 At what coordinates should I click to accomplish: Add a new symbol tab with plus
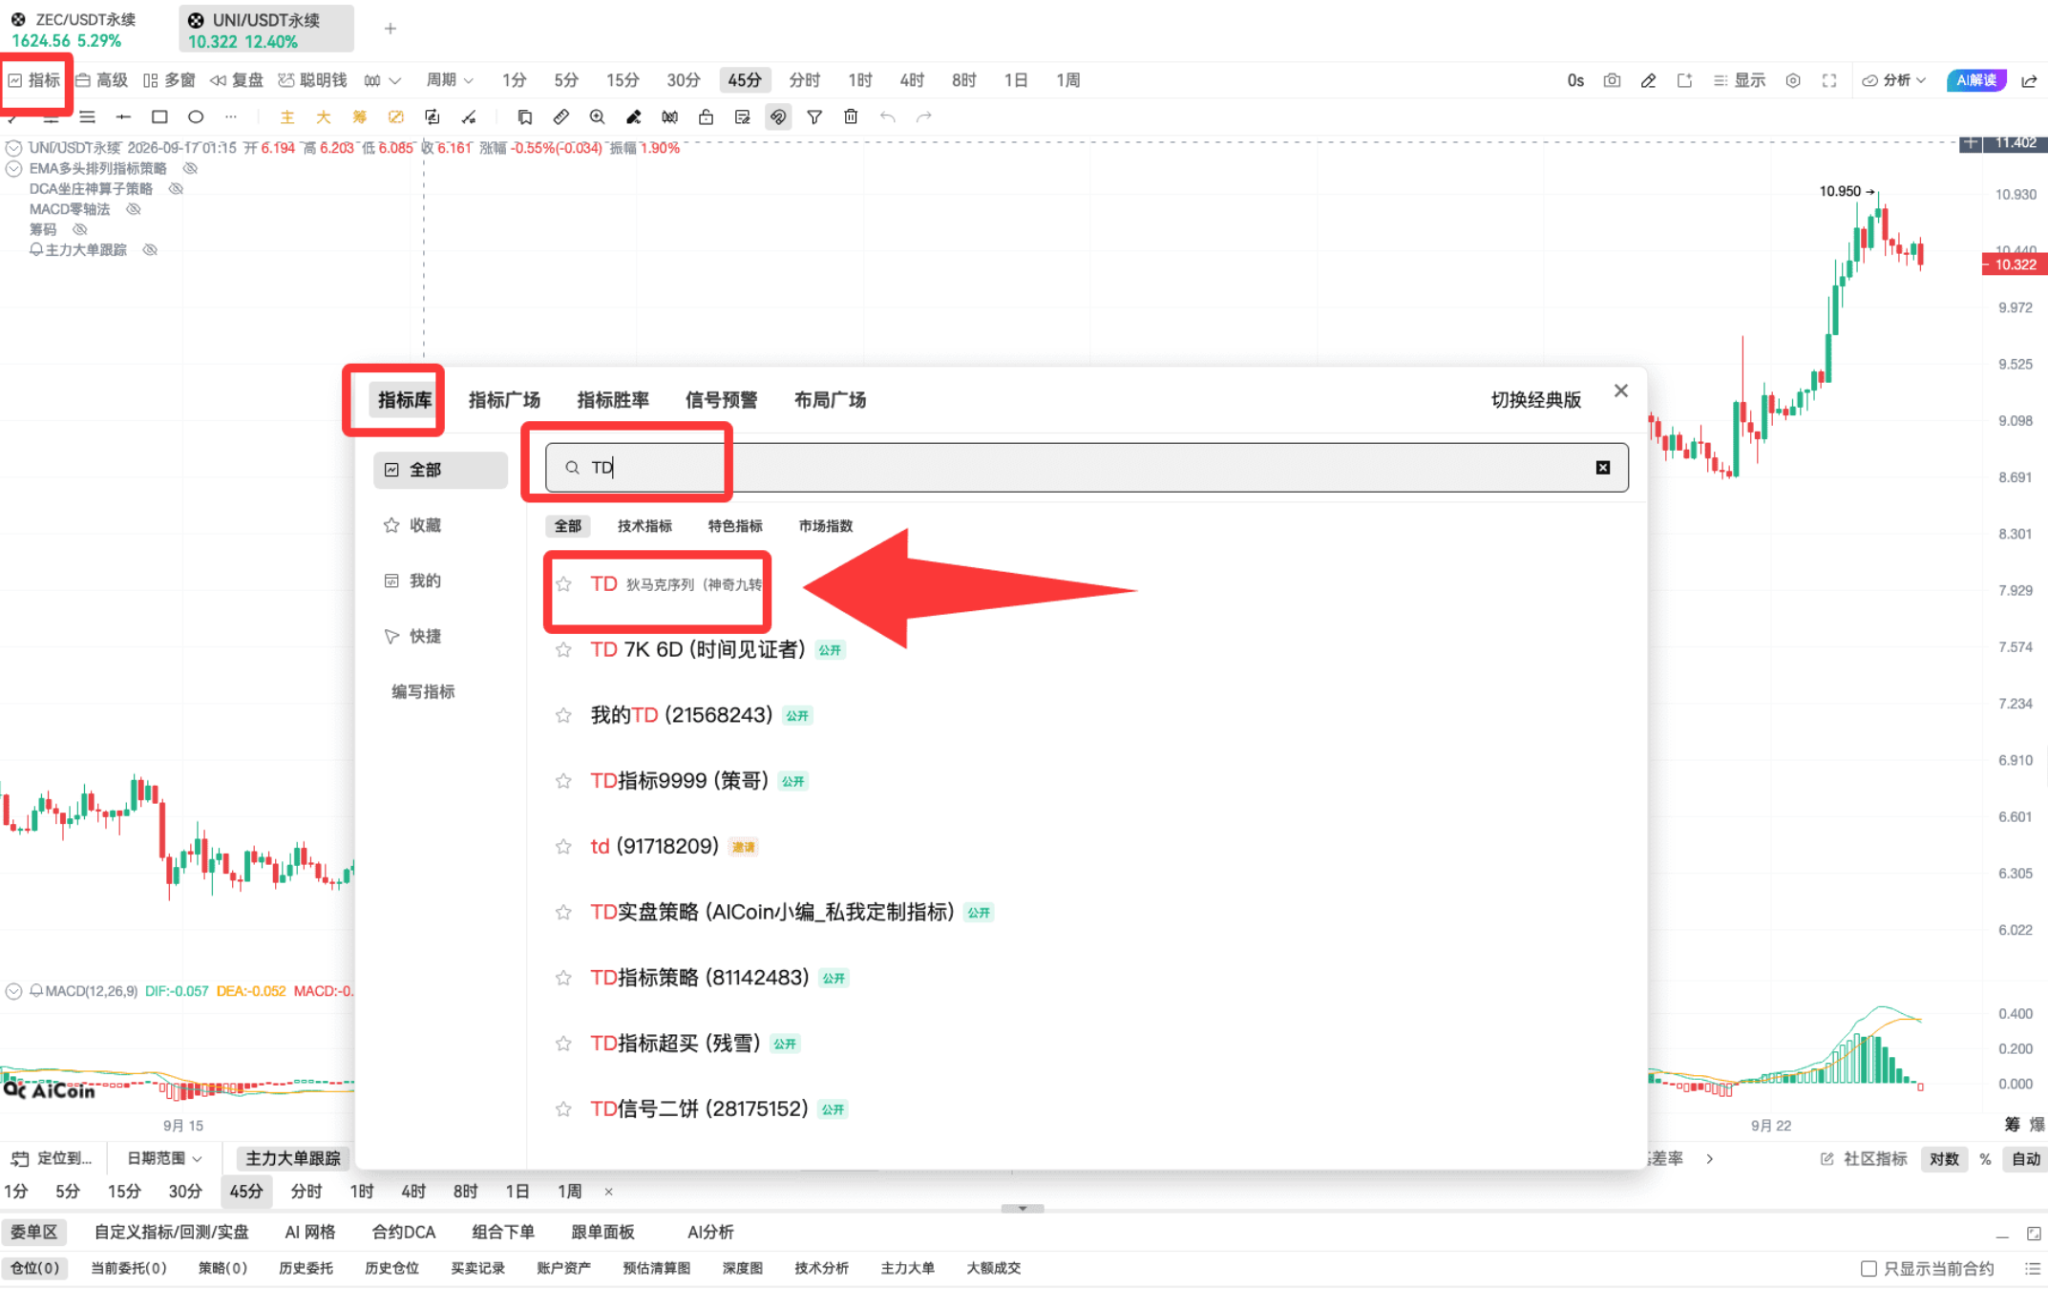[390, 29]
